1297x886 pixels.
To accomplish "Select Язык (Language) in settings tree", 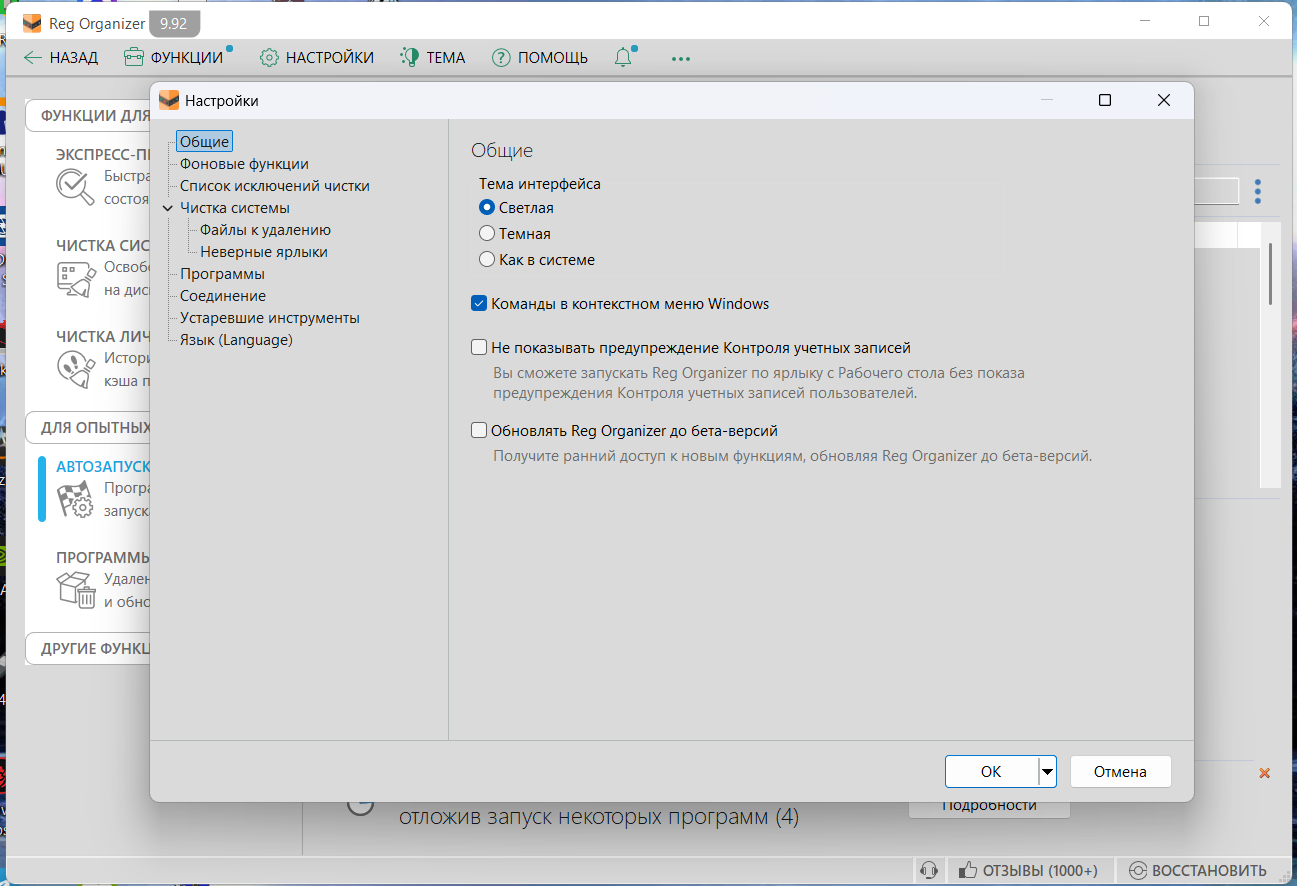I will click(236, 340).
